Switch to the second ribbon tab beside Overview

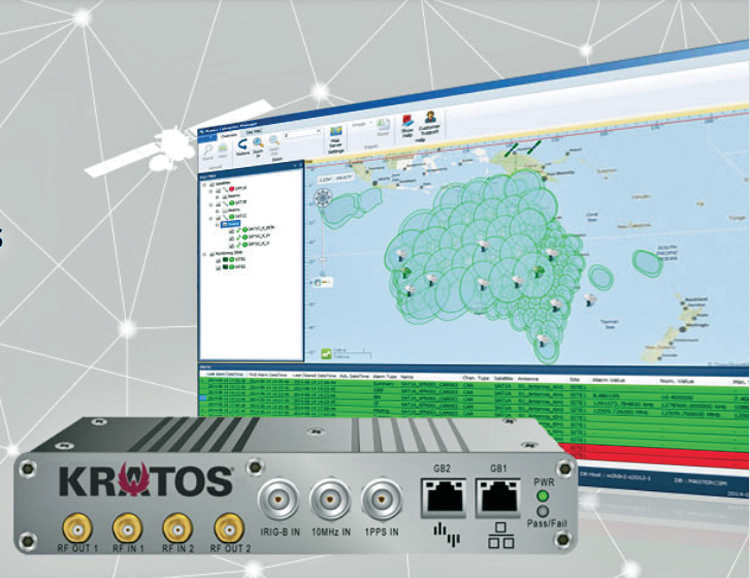point(254,132)
